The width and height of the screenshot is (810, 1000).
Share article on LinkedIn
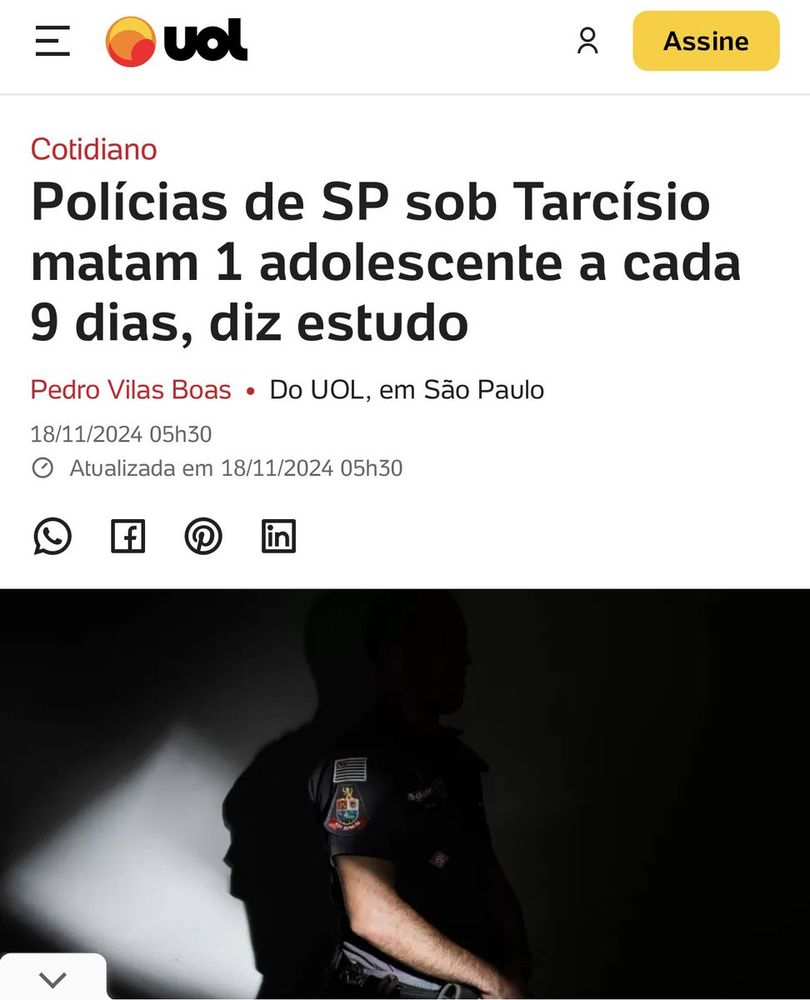pyautogui.click(x=279, y=536)
